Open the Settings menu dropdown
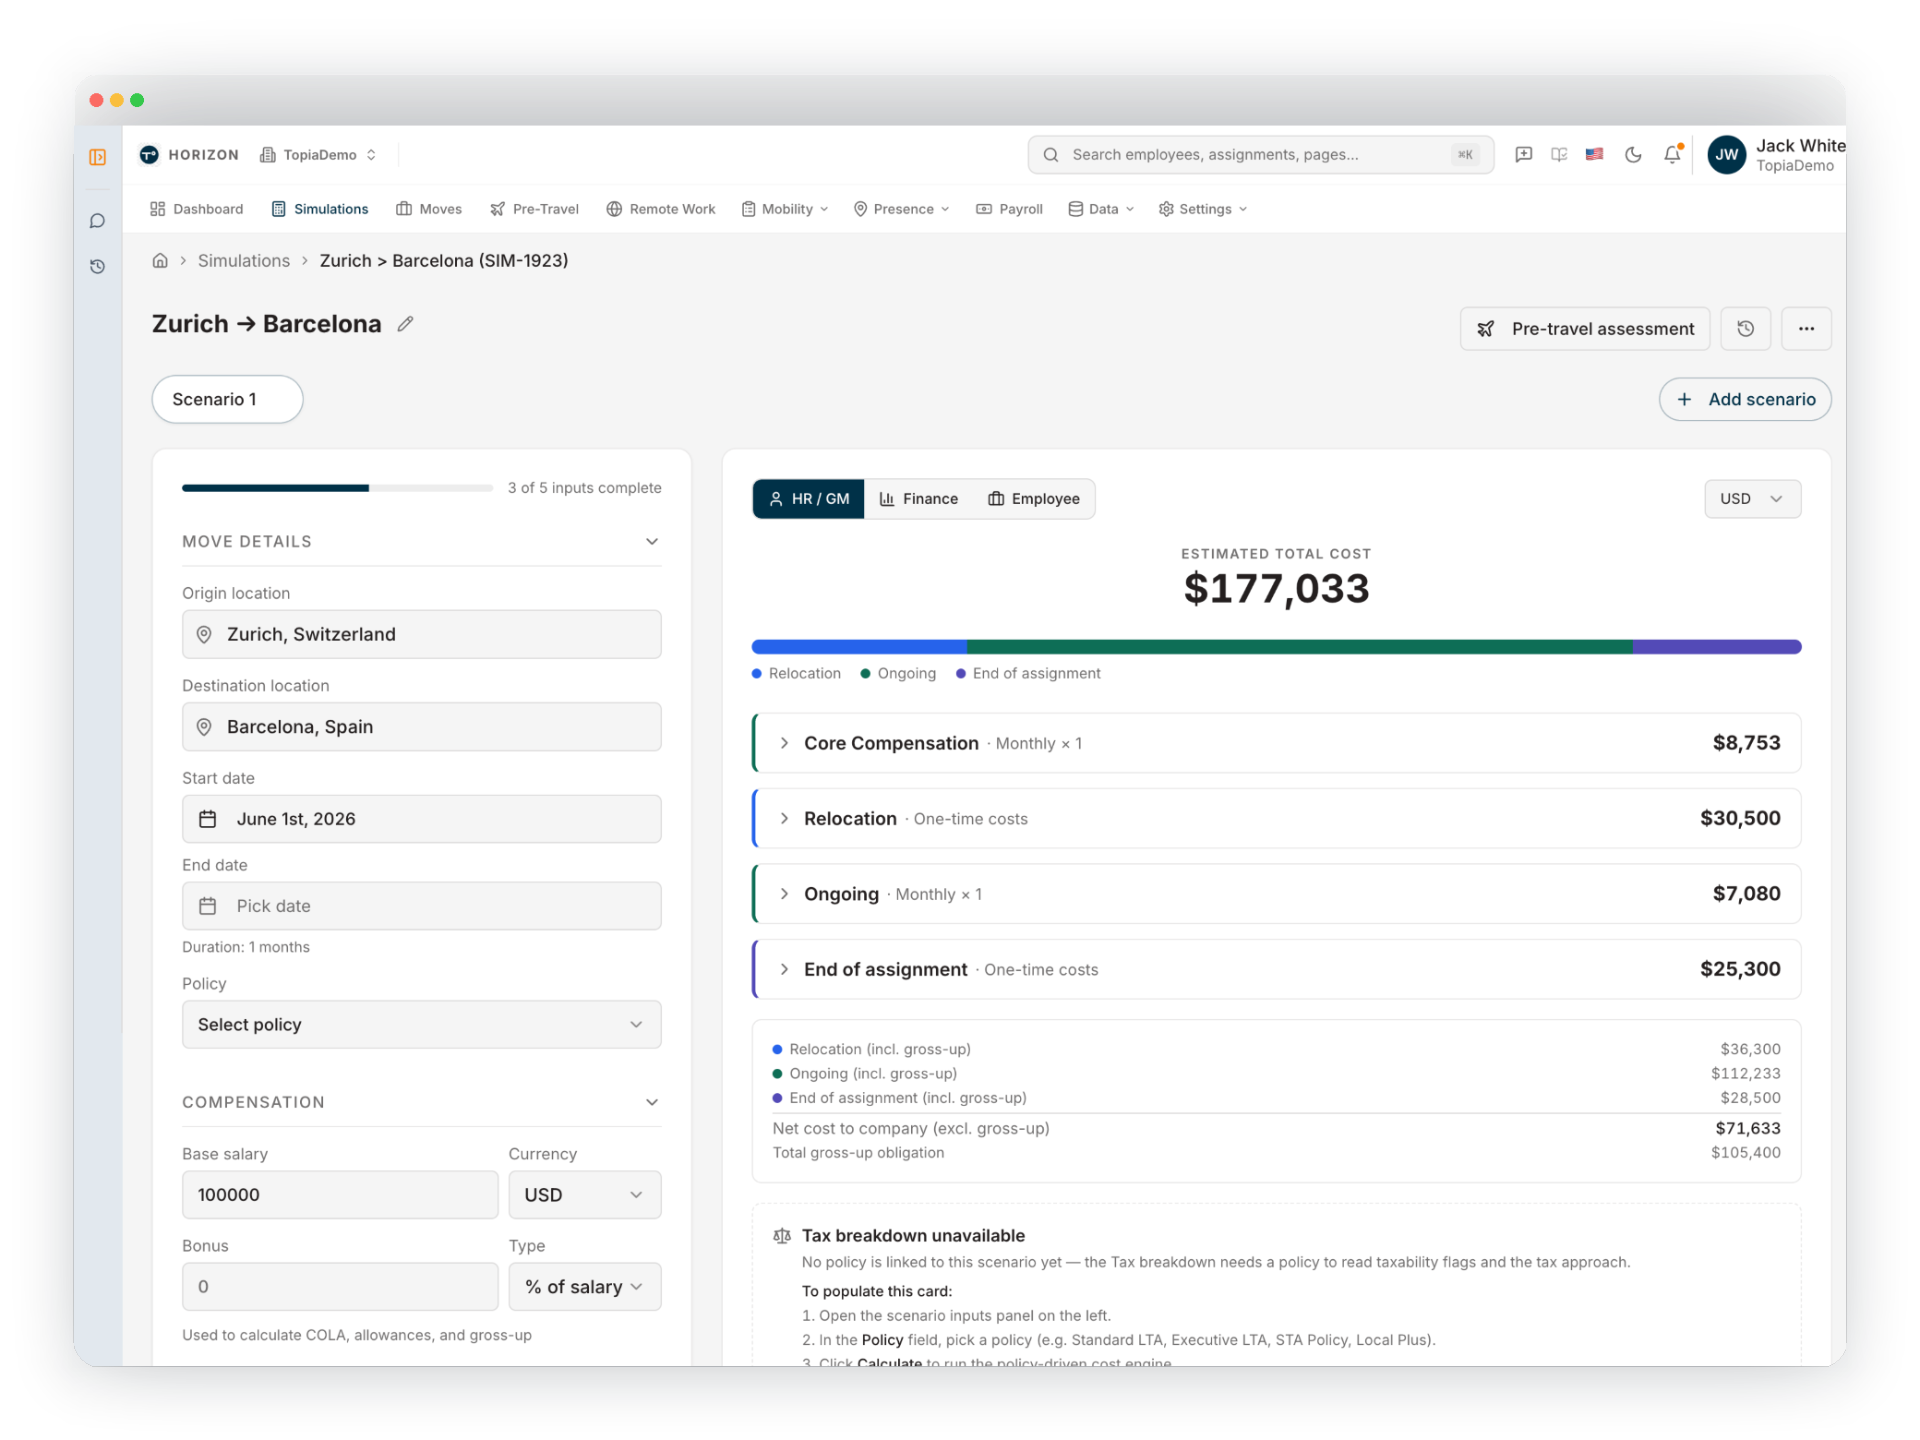 (x=1203, y=209)
